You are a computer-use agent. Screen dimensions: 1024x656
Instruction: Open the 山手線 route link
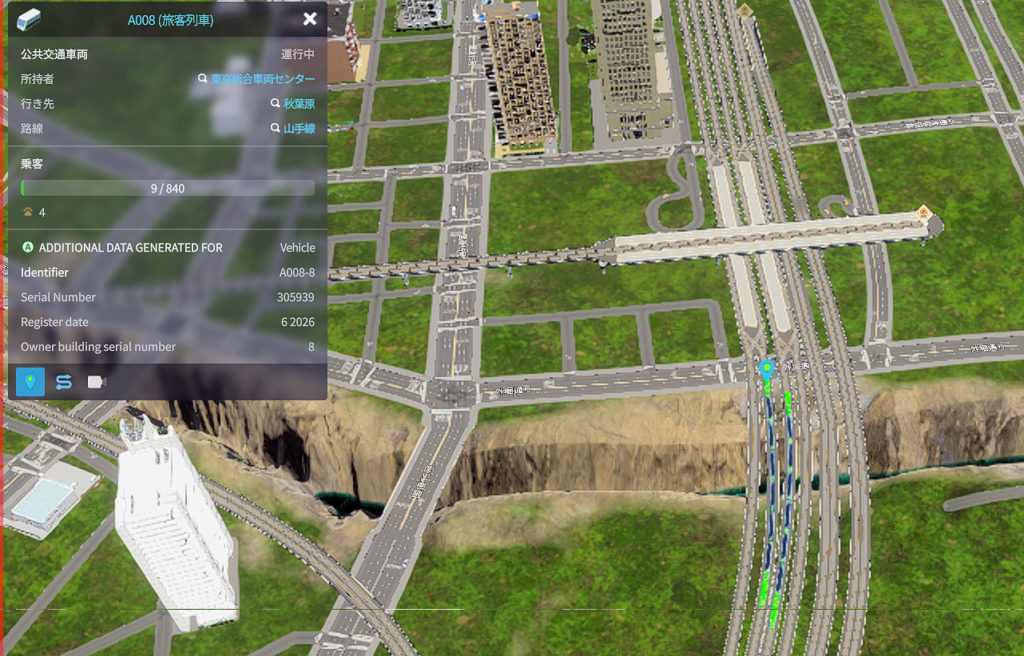click(298, 128)
